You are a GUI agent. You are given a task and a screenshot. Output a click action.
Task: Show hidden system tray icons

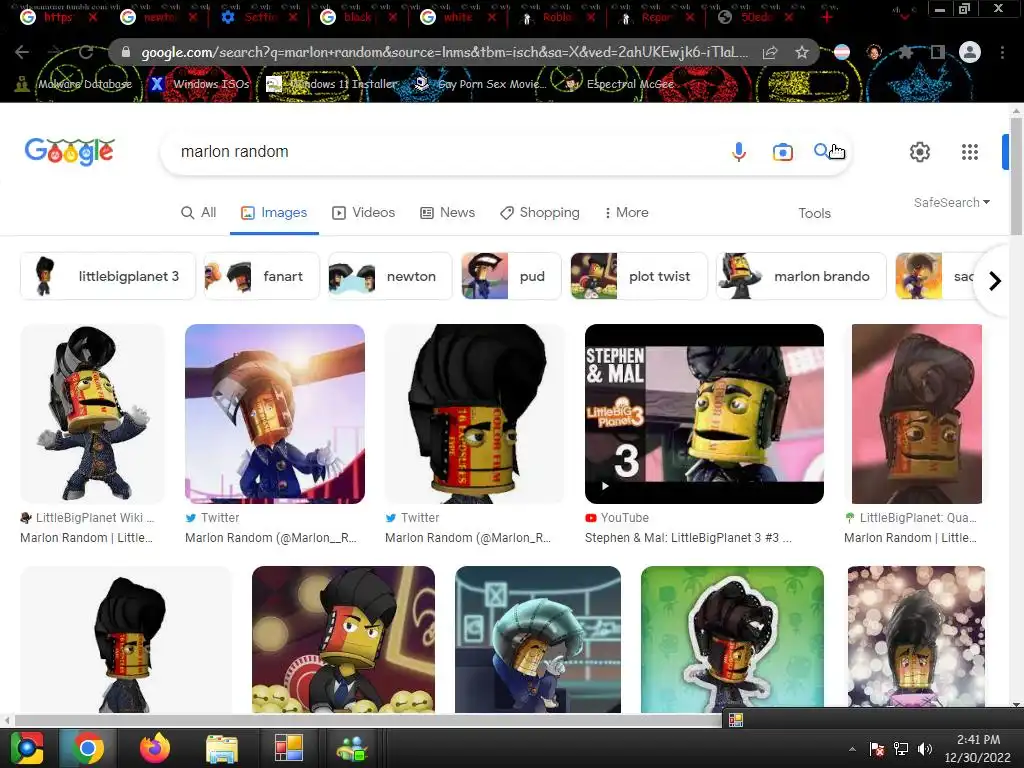tap(852, 749)
